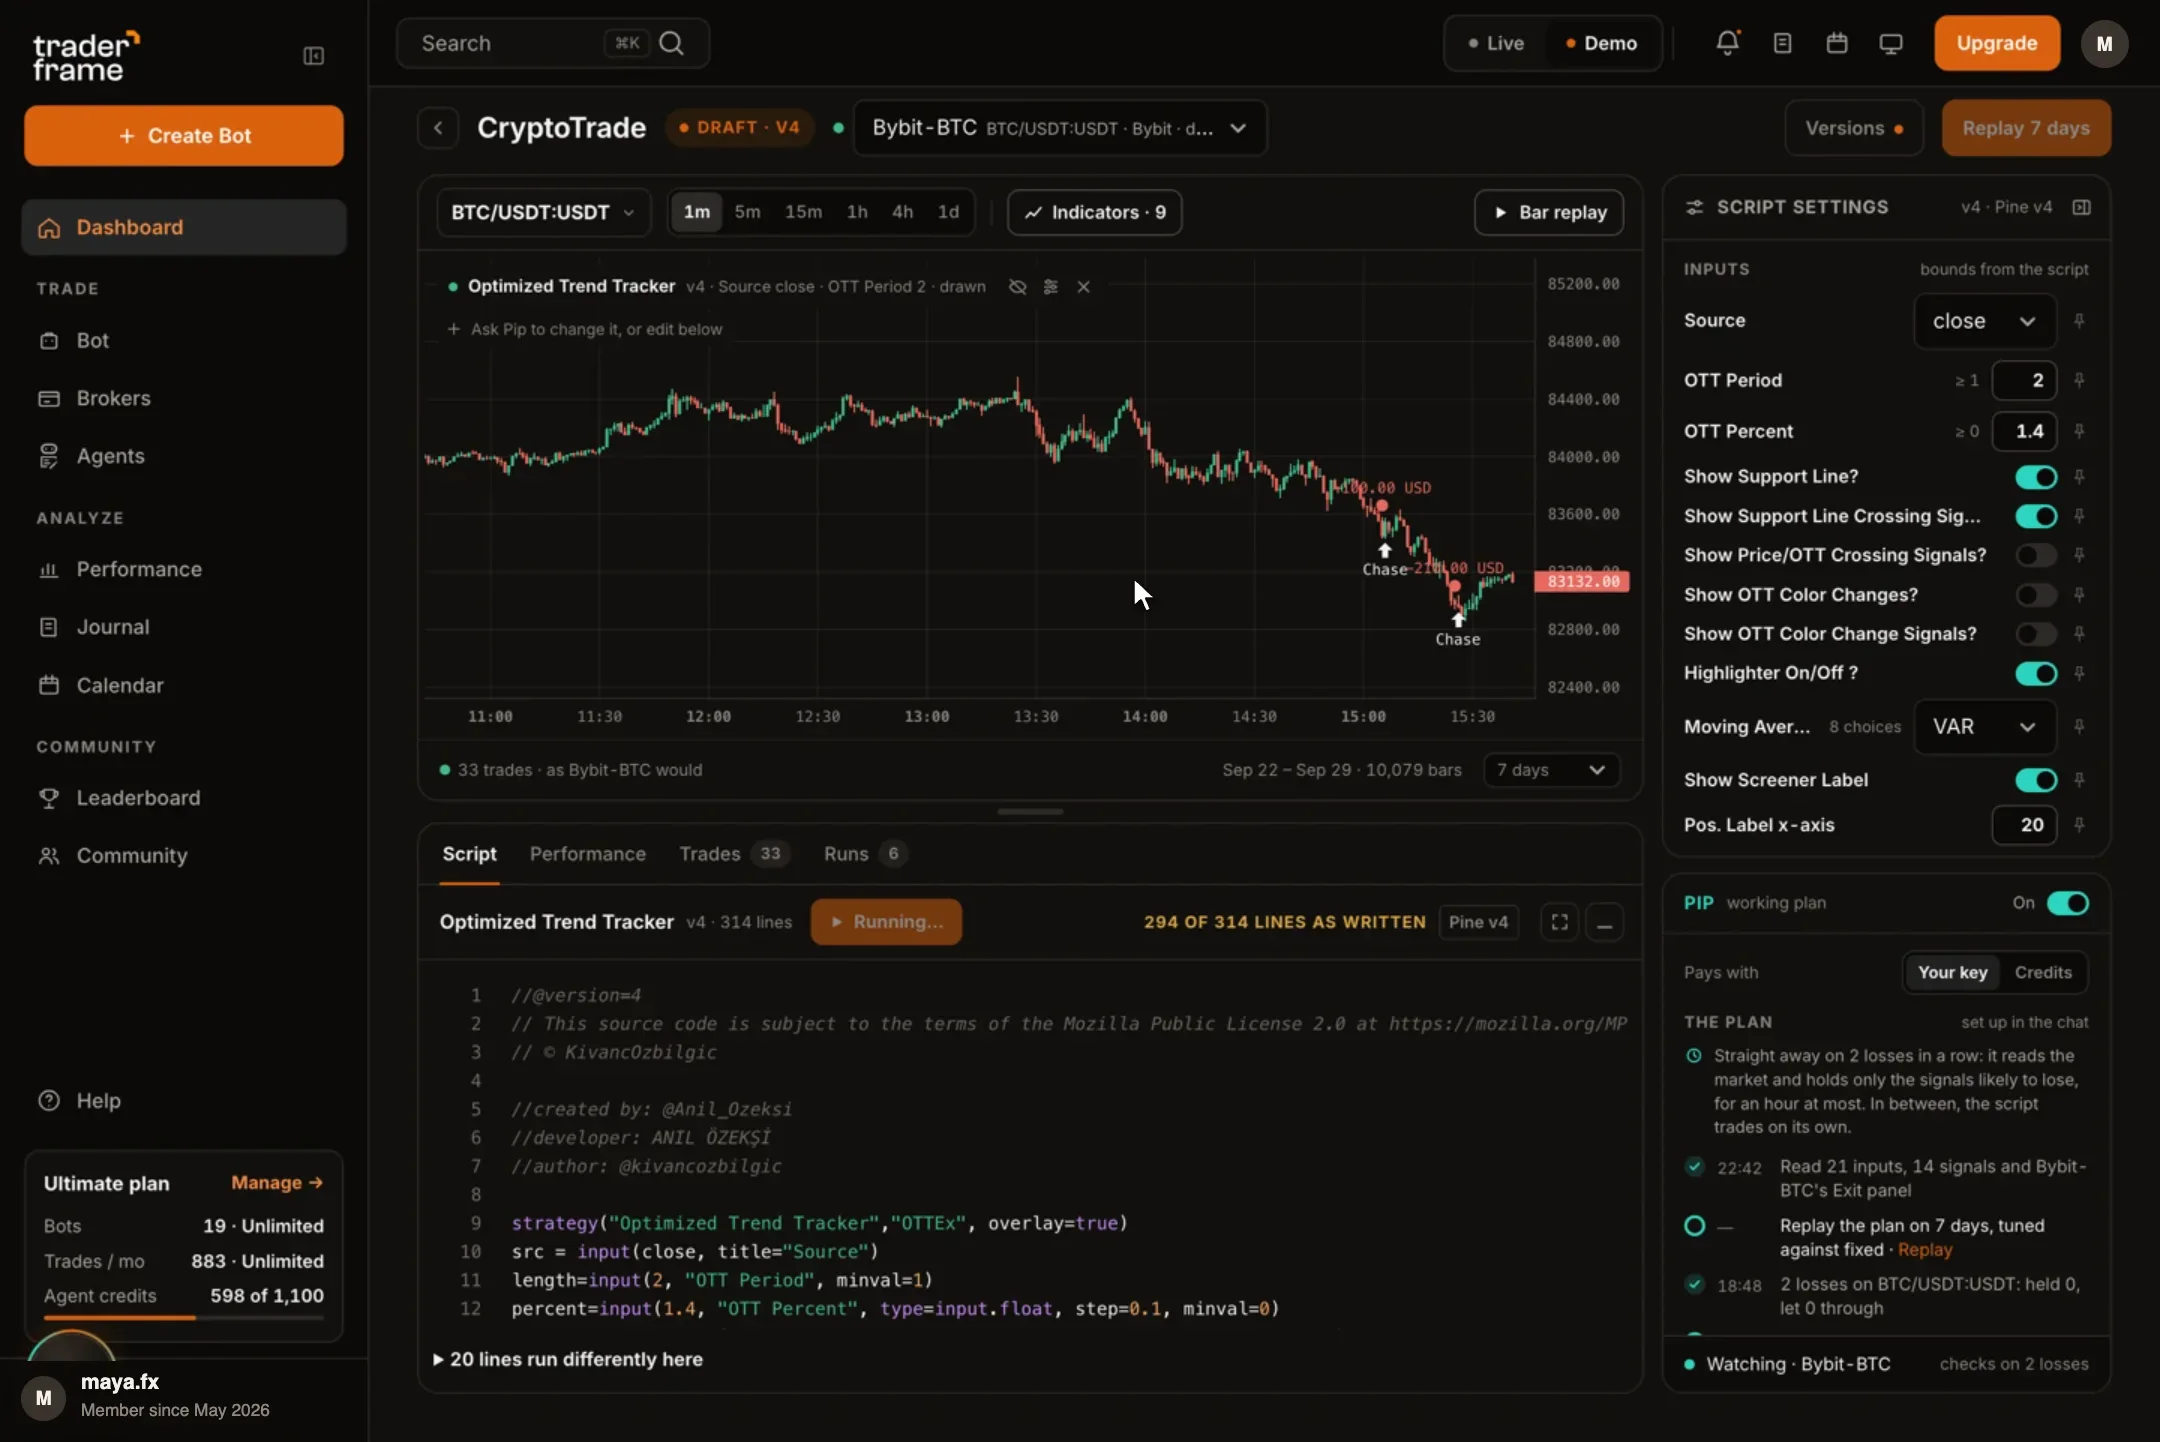Click the Search field
This screenshot has width=2160, height=1442.
(553, 43)
